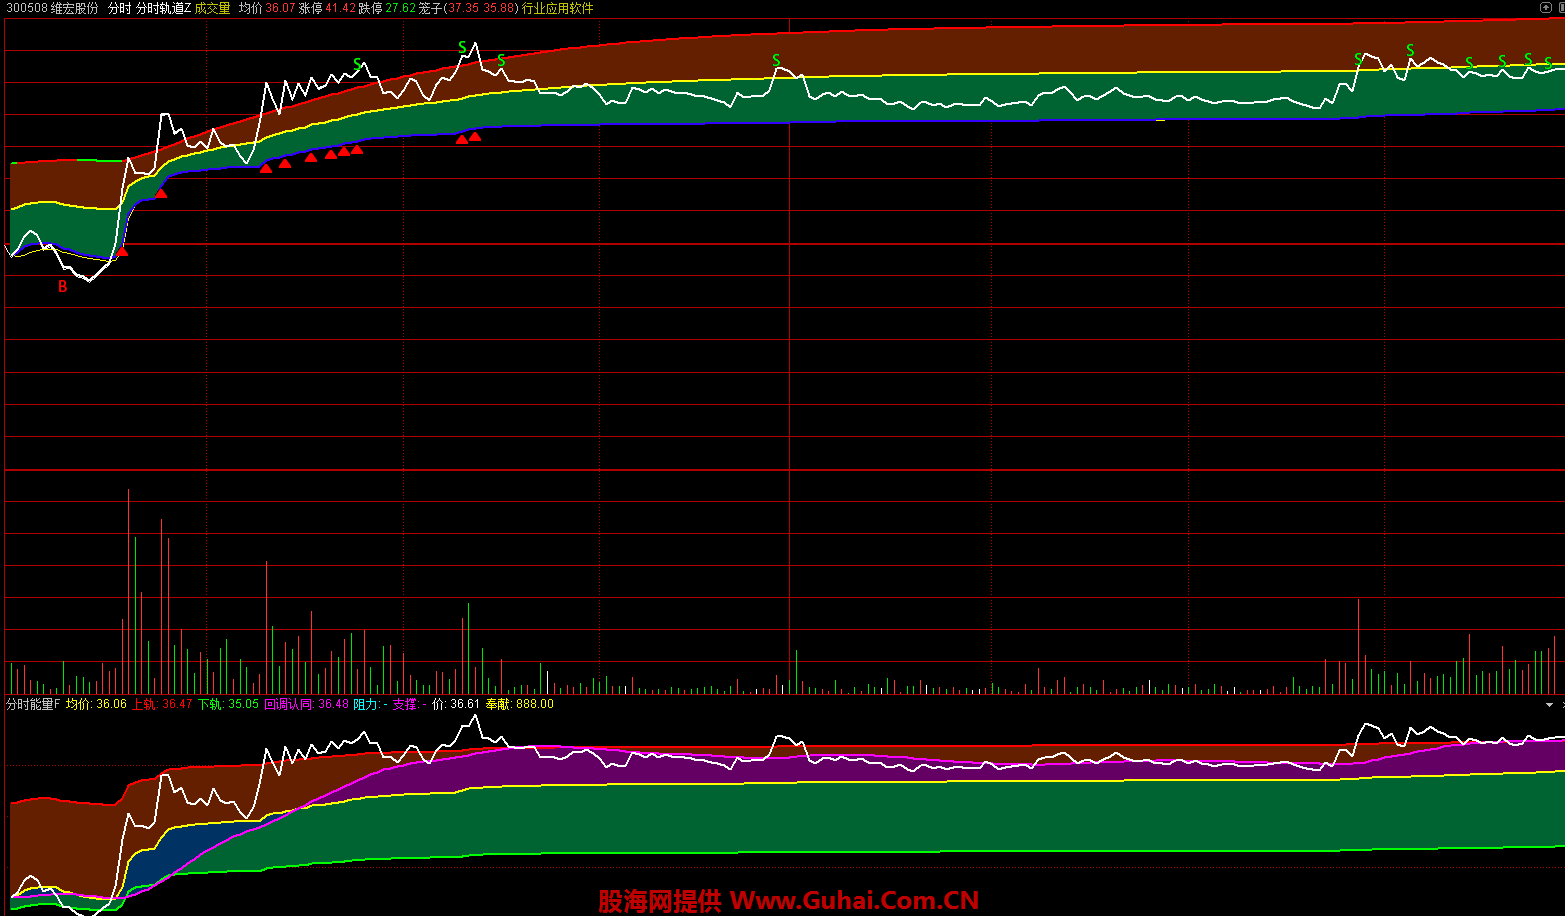Click the 成交量 volume label
The width and height of the screenshot is (1565, 916).
point(212,8)
